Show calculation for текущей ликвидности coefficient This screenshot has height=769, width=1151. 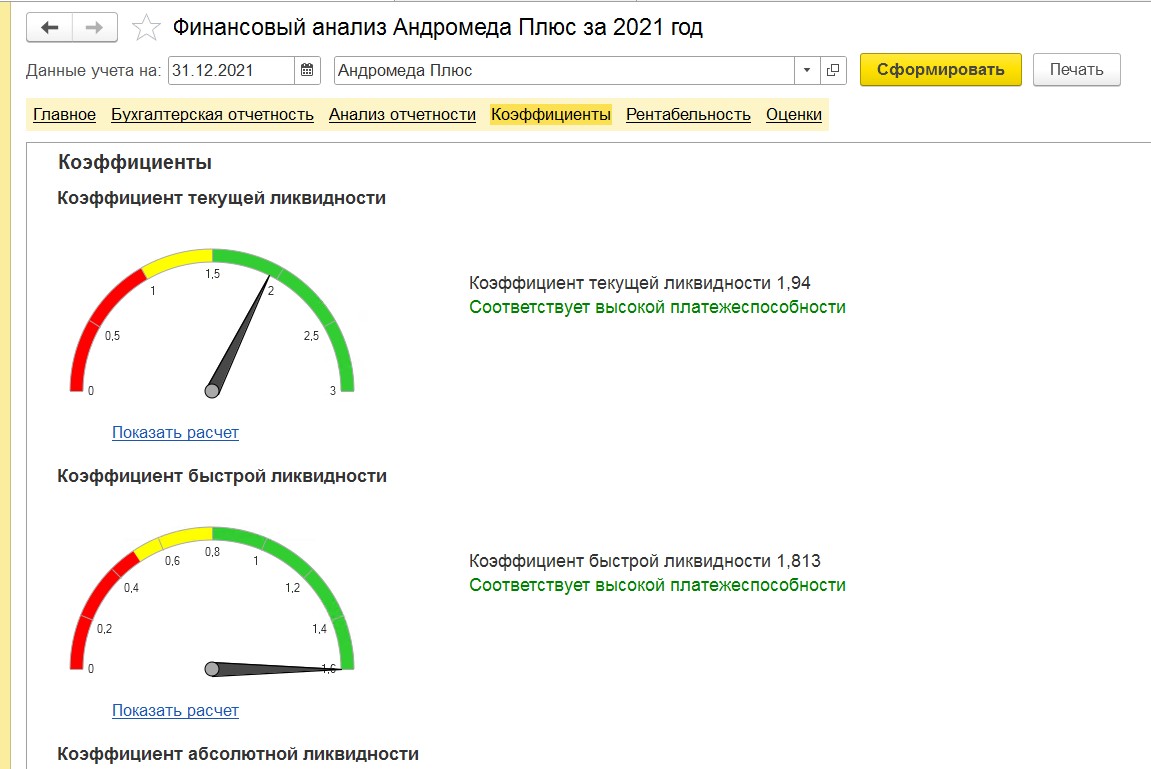tap(175, 432)
